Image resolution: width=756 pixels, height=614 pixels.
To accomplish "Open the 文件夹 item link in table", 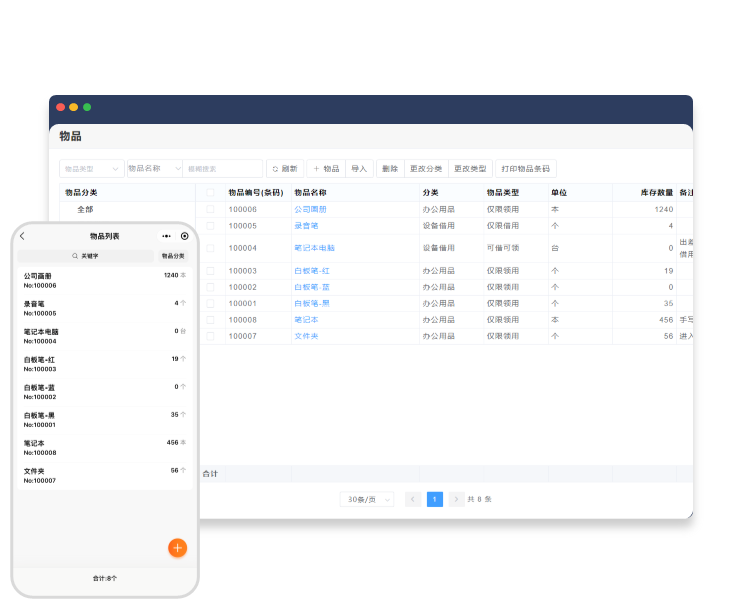I will [306, 336].
